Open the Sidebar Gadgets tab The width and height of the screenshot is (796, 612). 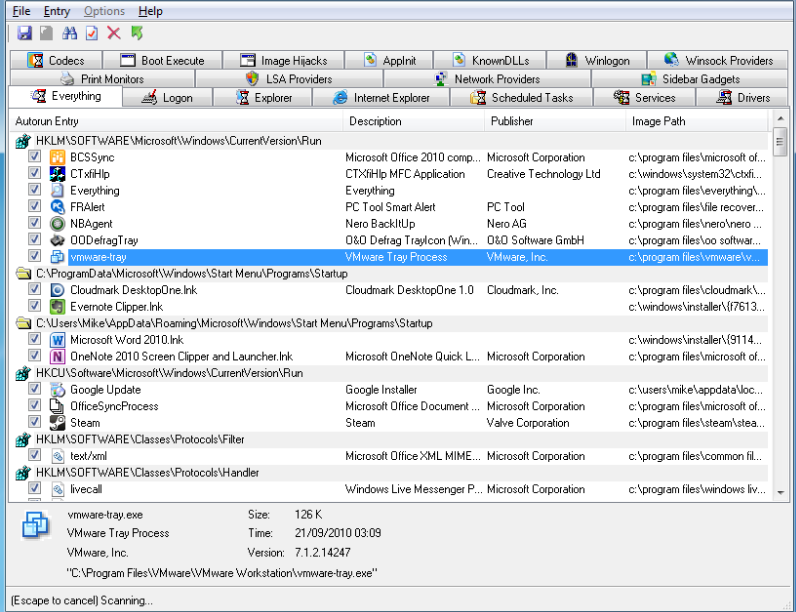point(690,79)
